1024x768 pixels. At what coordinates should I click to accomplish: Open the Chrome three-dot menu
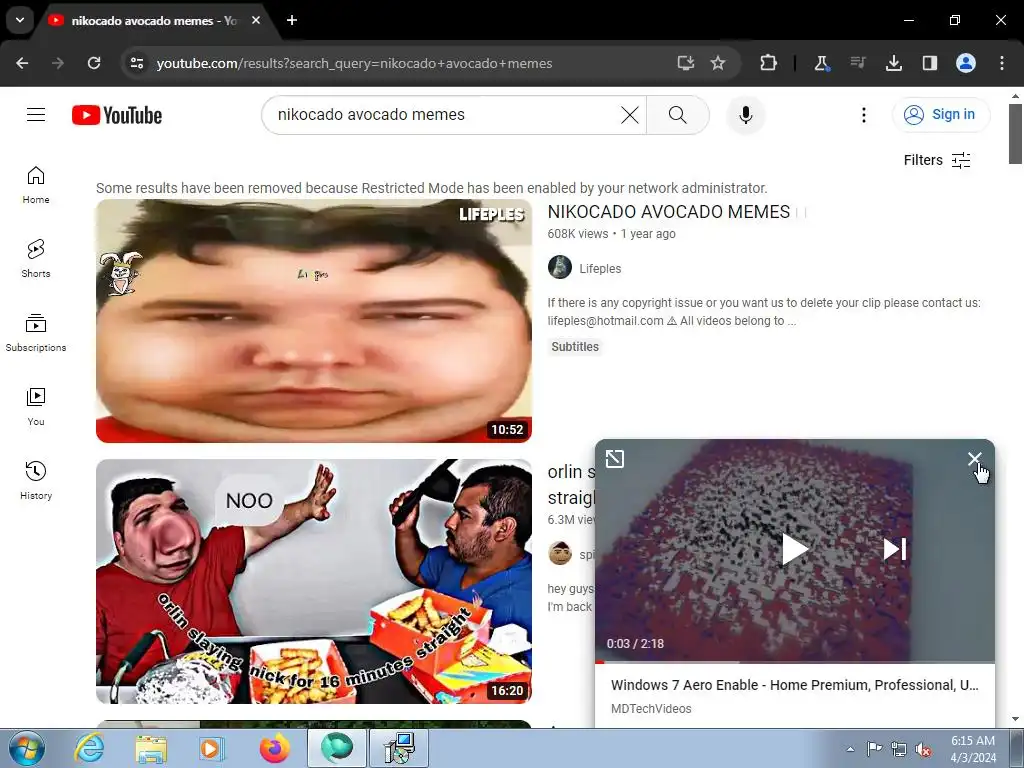coord(1002,63)
